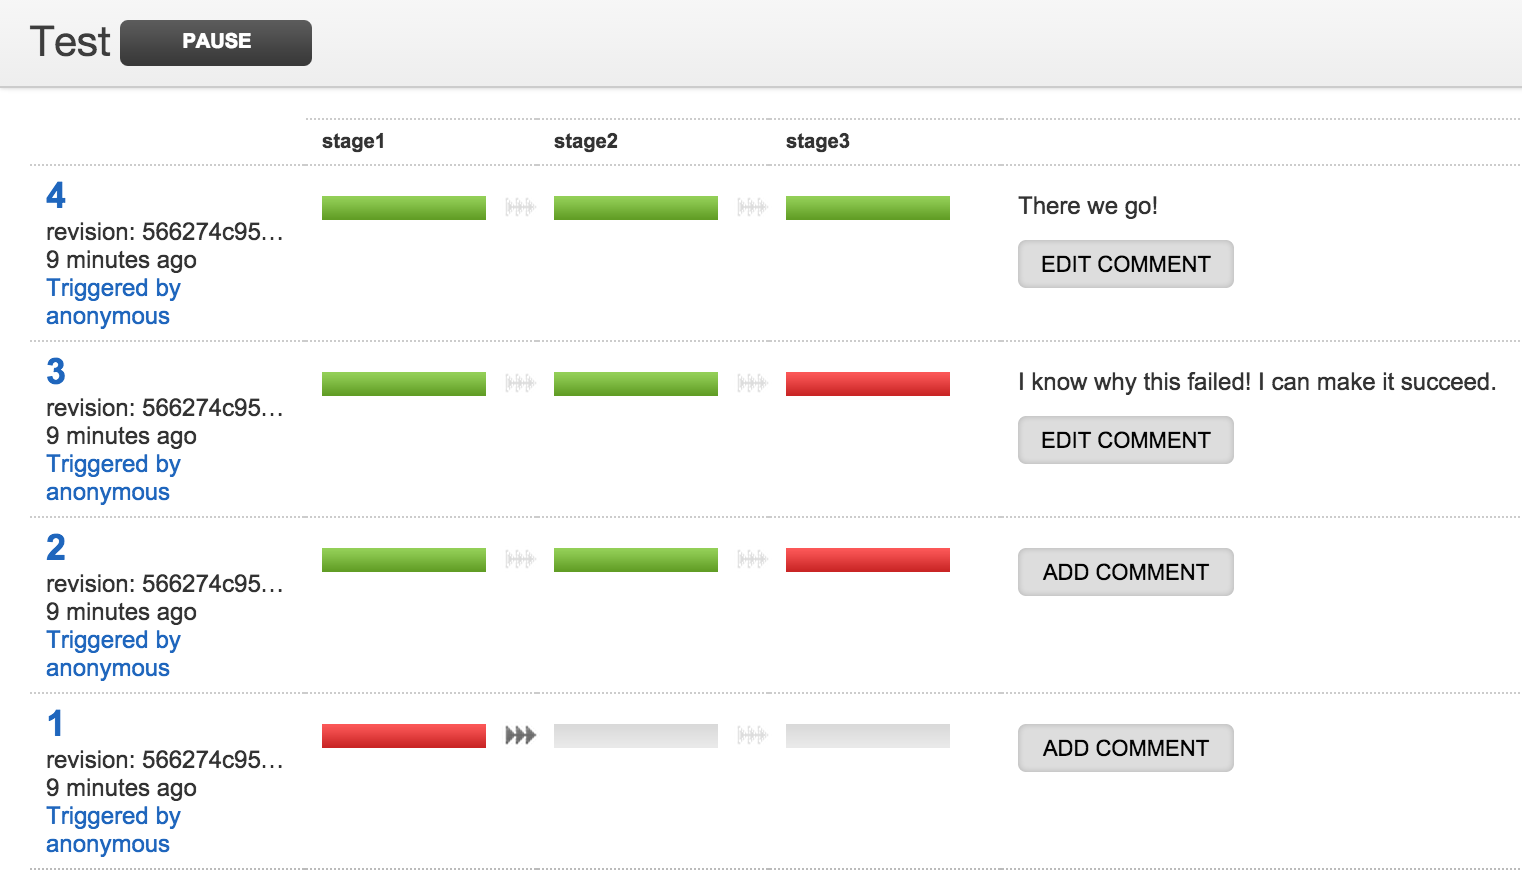Click trigger arrows between stage2 and stage3 in pipeline 1
The width and height of the screenshot is (1522, 874).
752,736
